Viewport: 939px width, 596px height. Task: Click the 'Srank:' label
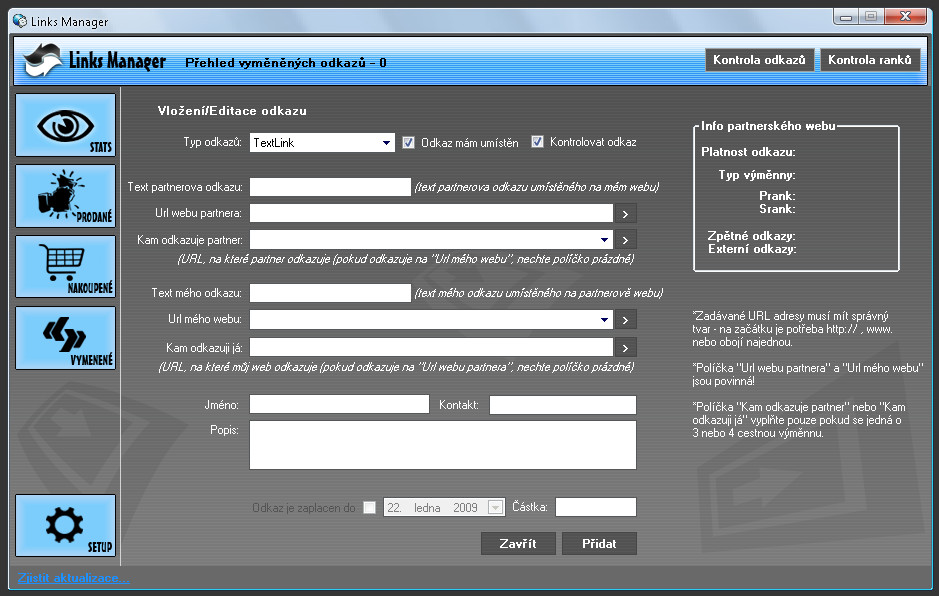777,209
